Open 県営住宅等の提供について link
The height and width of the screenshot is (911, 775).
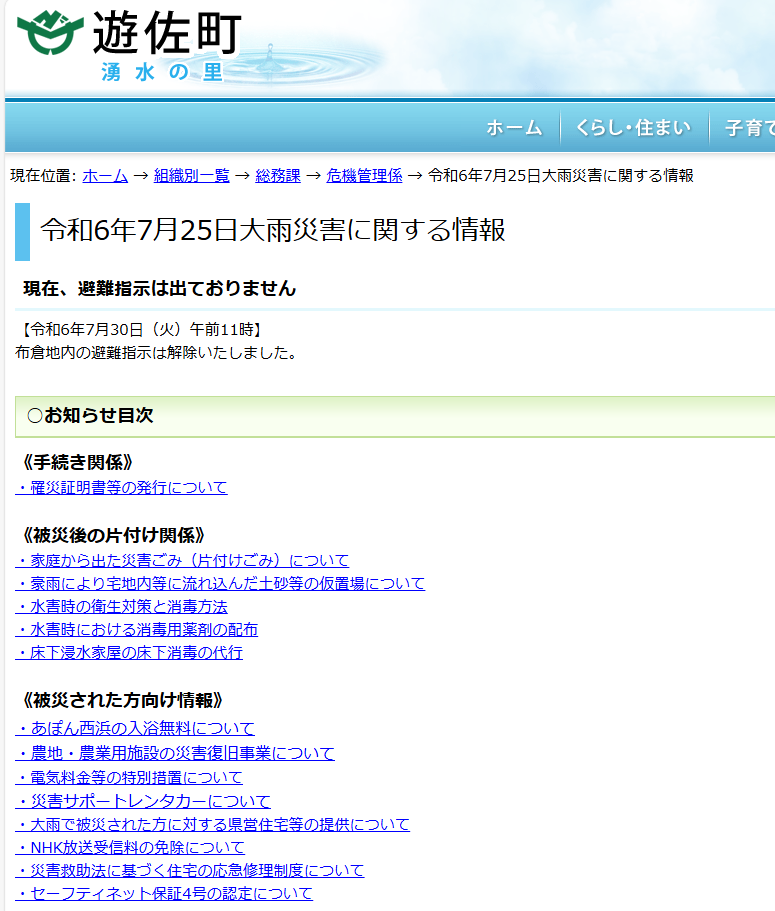click(x=213, y=824)
